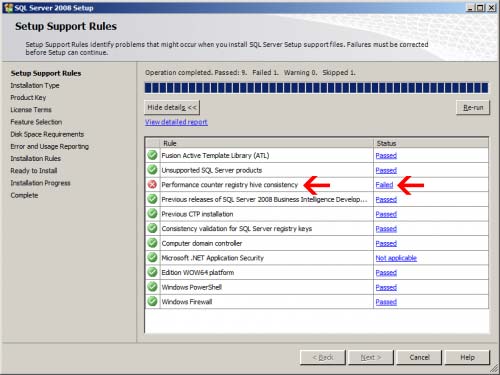
Task: Click SQL Server Setup icon in title bar
Action: 8,8
